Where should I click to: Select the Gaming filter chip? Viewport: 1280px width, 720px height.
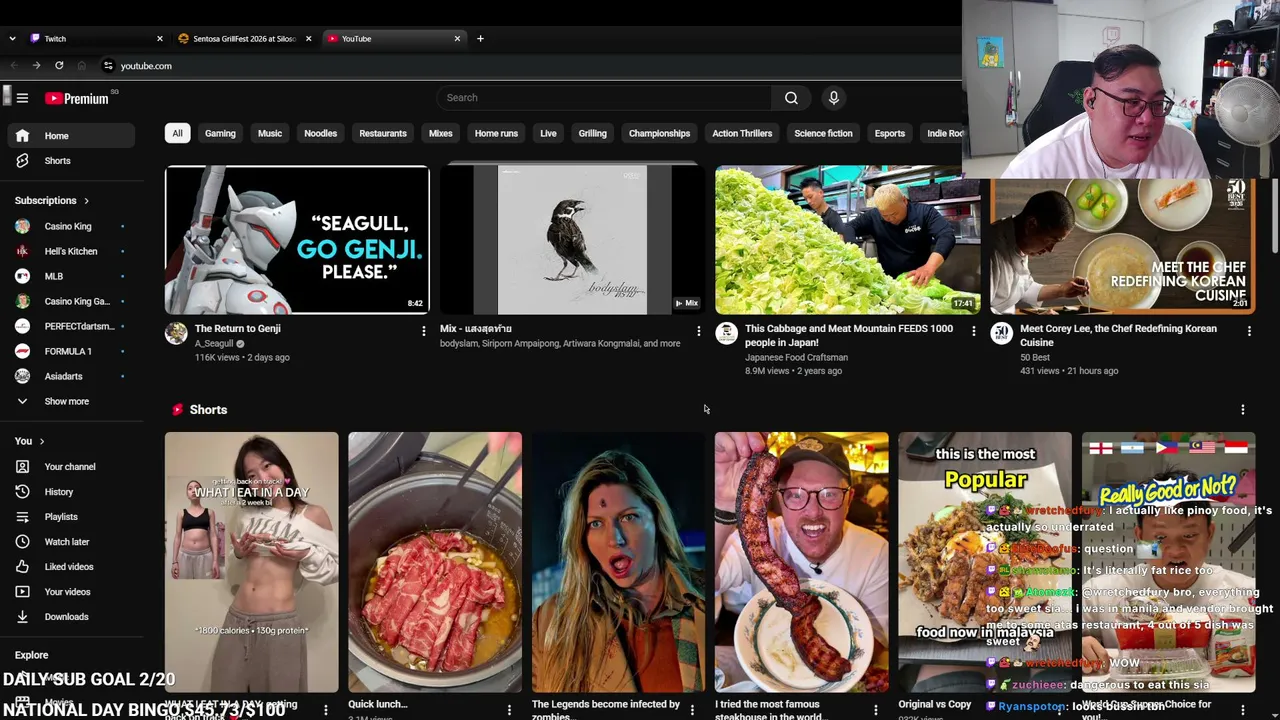pyautogui.click(x=220, y=134)
